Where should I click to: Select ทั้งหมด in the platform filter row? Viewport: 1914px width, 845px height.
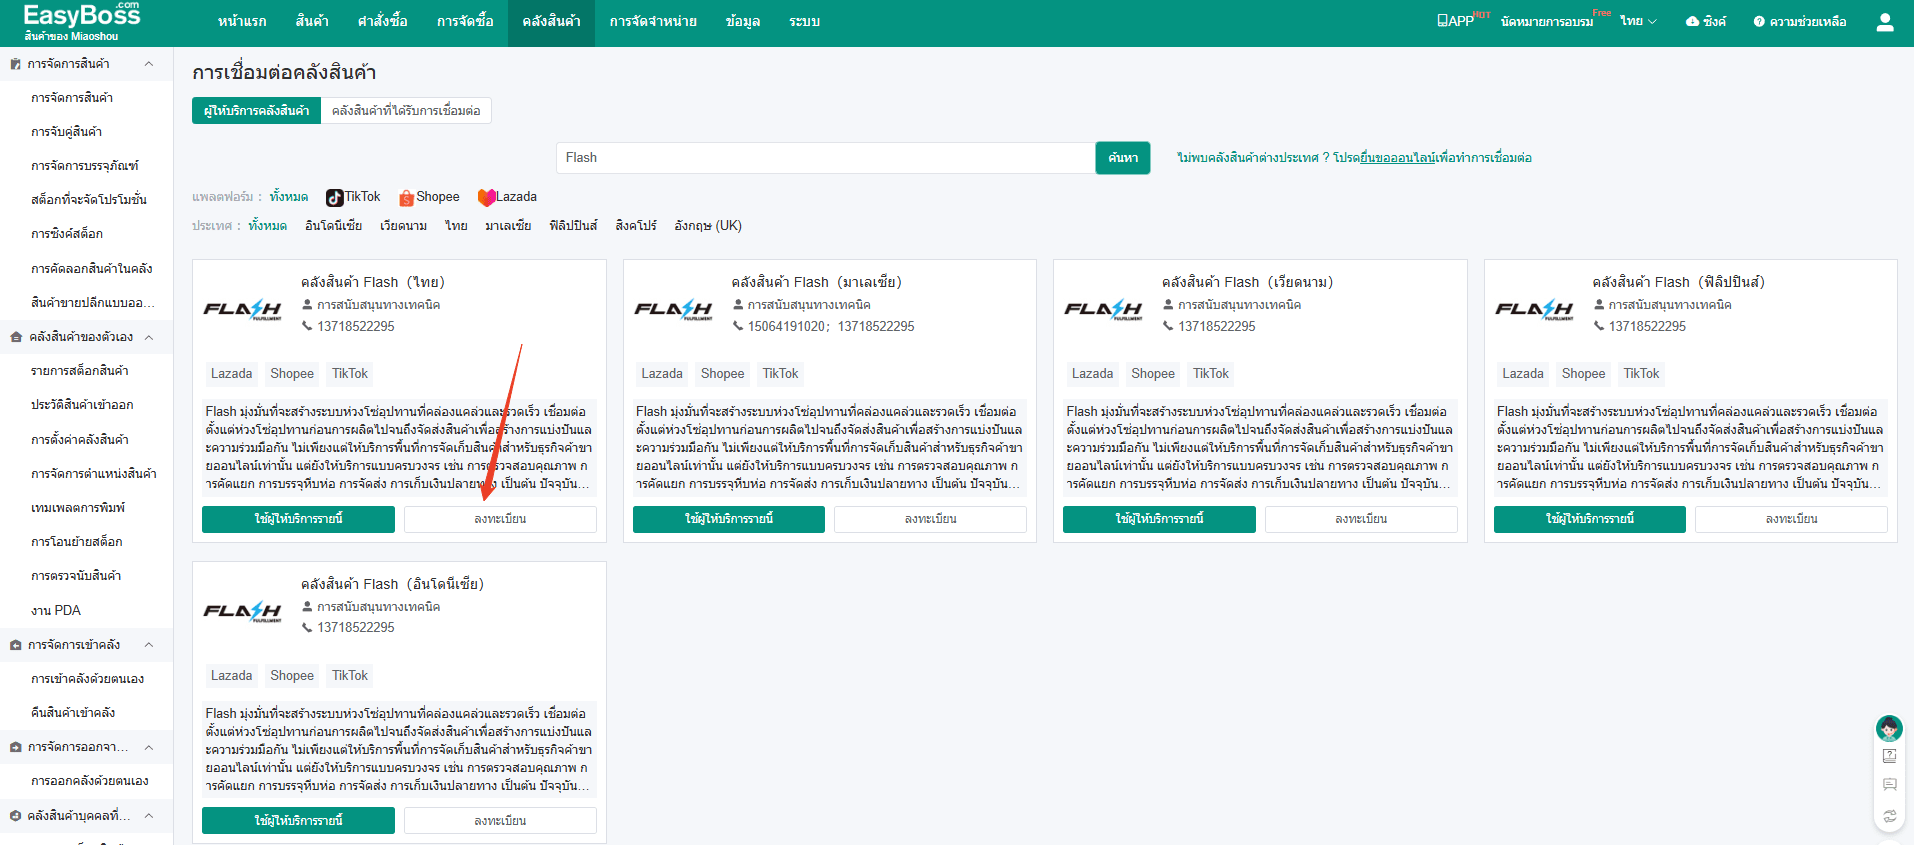288,197
